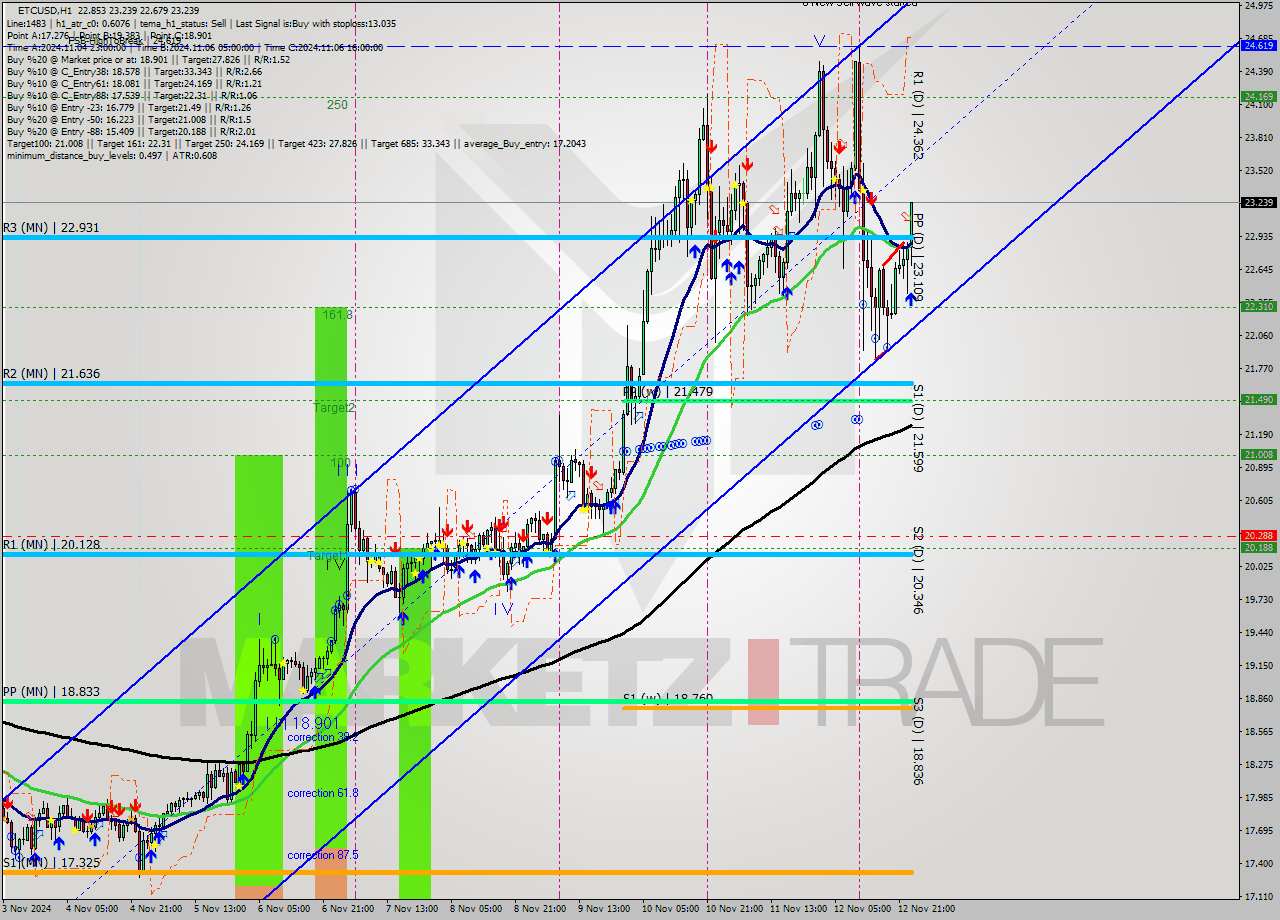Viewport: 1280px width, 920px height.
Task: Select the 10 Nov 21:00 time label
Action: coord(732,909)
